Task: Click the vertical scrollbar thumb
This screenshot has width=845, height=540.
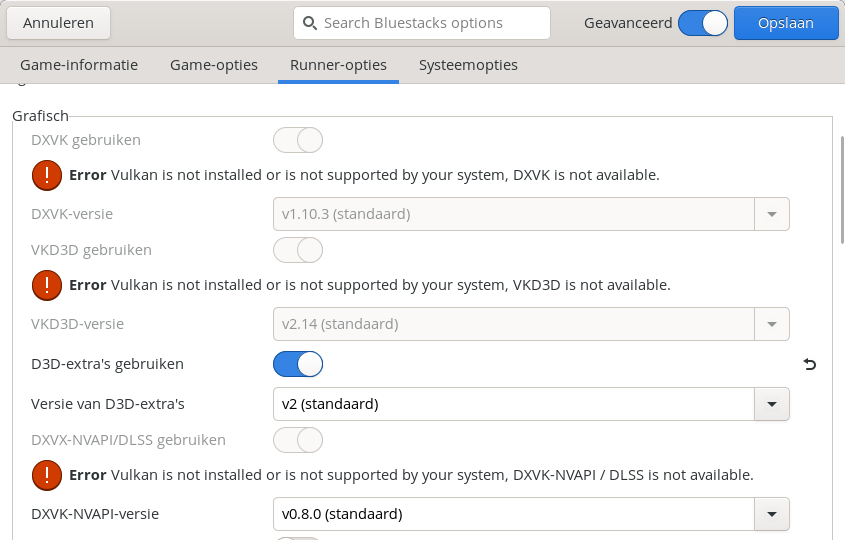Action: click(842, 190)
